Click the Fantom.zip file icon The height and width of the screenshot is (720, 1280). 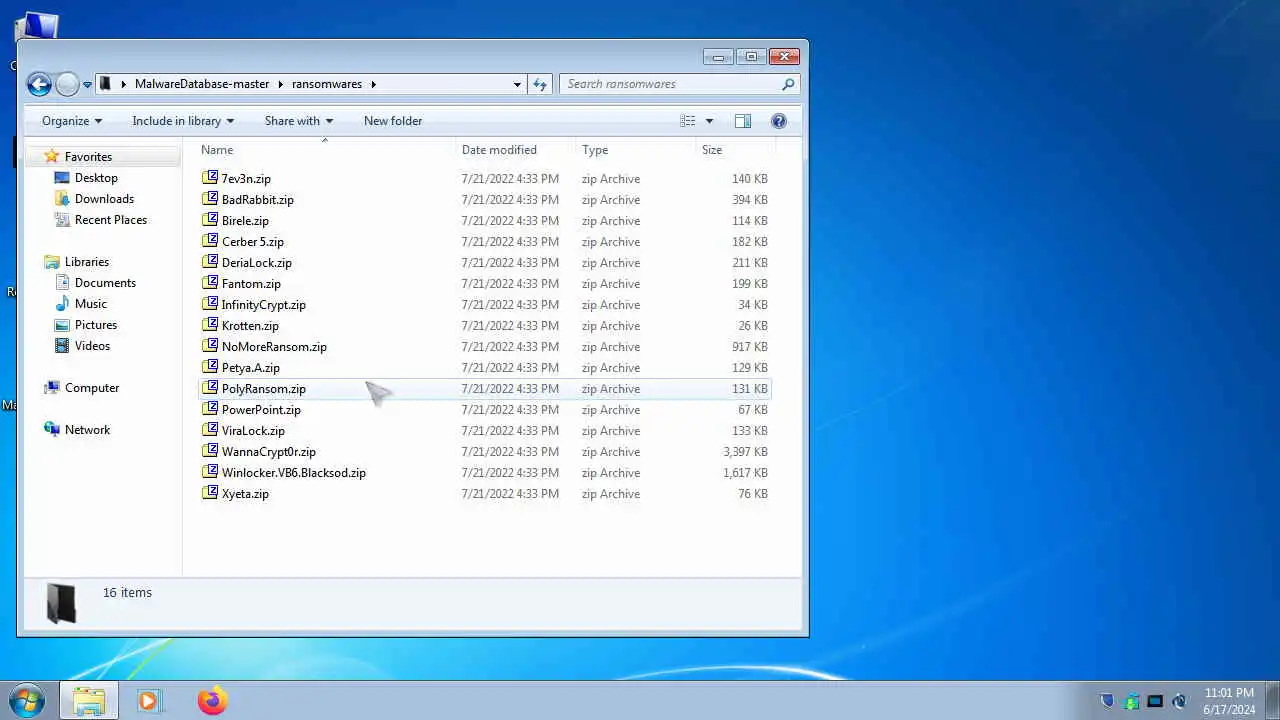[210, 283]
